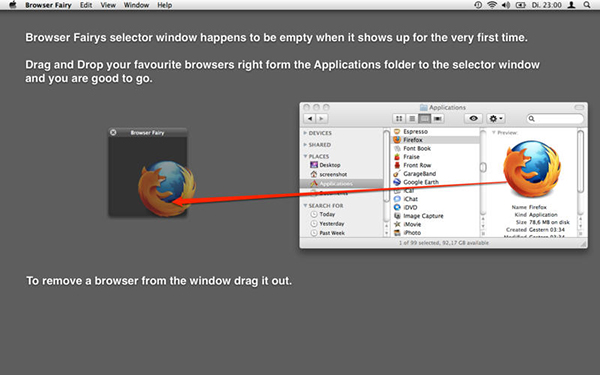The height and width of the screenshot is (375, 600).
Task: Go back with Finder's back arrow
Action: [310, 119]
